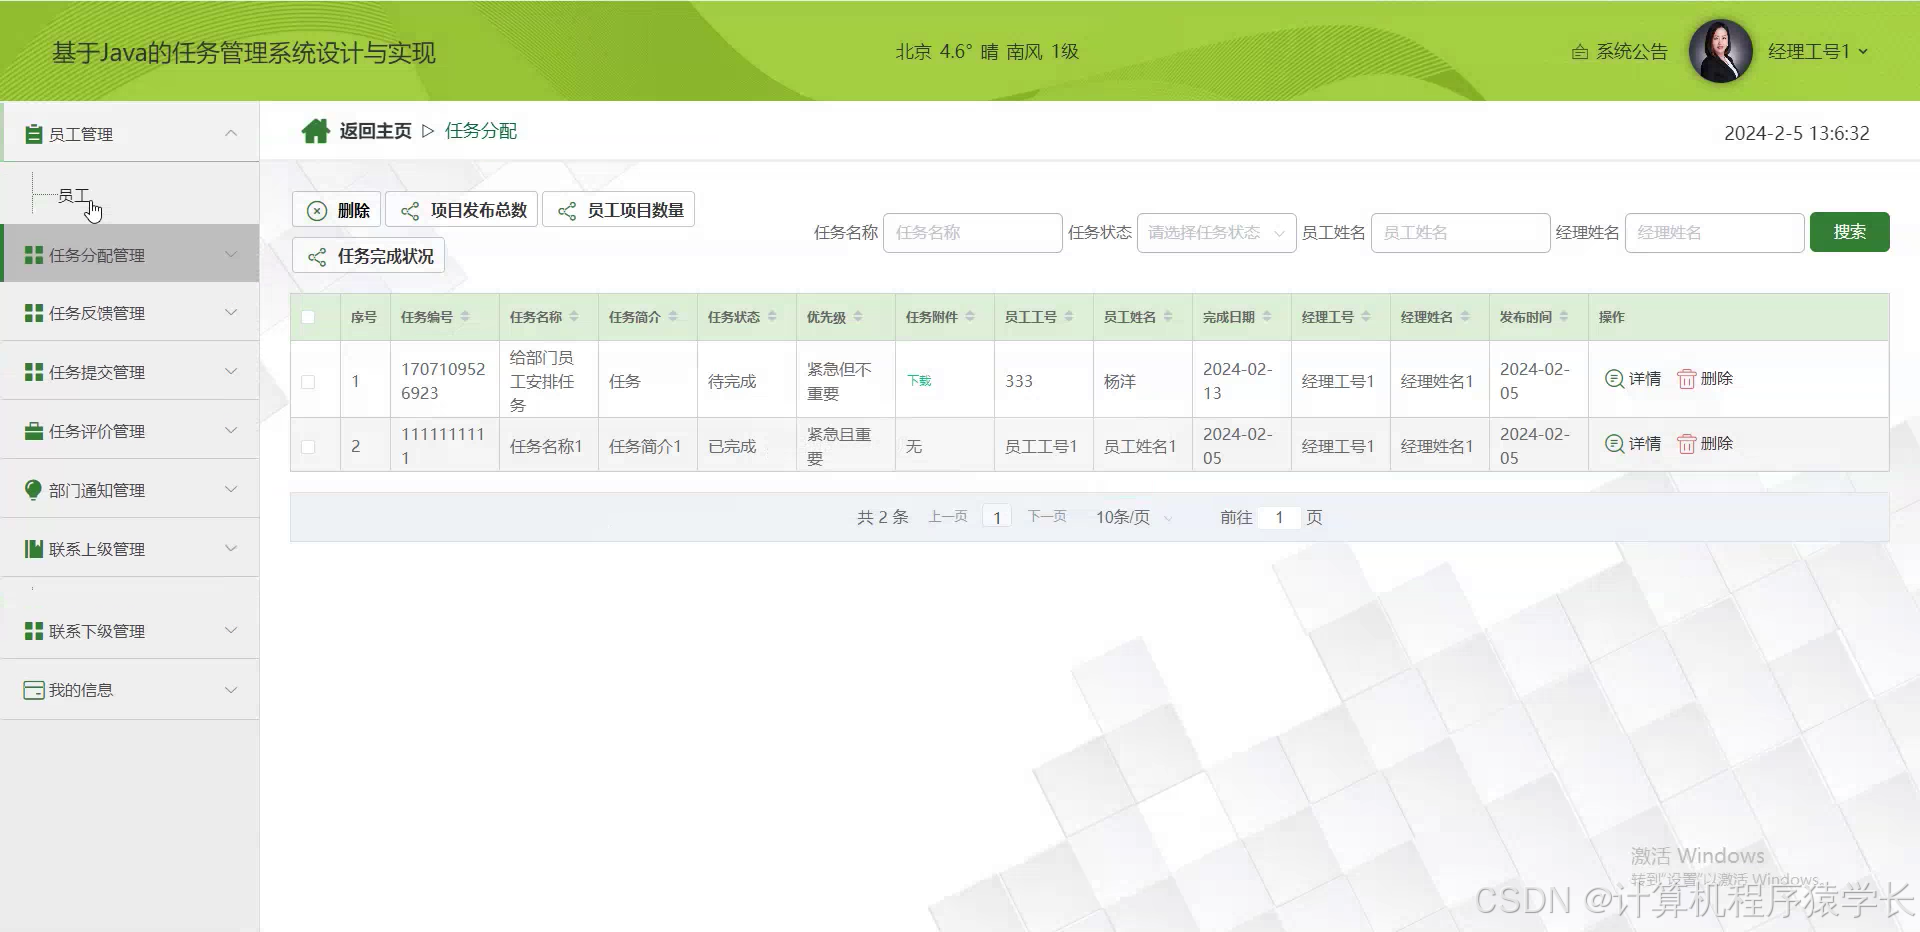Click the 前往 page number field
This screenshot has height=932, width=1920.
point(1279,517)
